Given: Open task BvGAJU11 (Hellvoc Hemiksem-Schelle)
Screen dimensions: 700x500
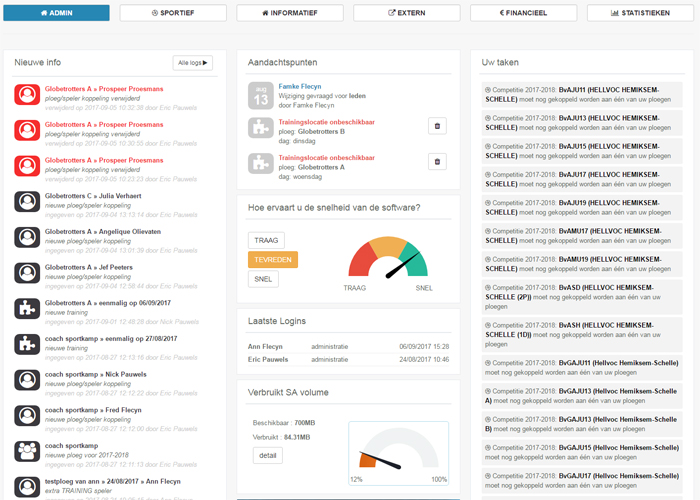Looking at the screenshot, I should tap(582, 368).
